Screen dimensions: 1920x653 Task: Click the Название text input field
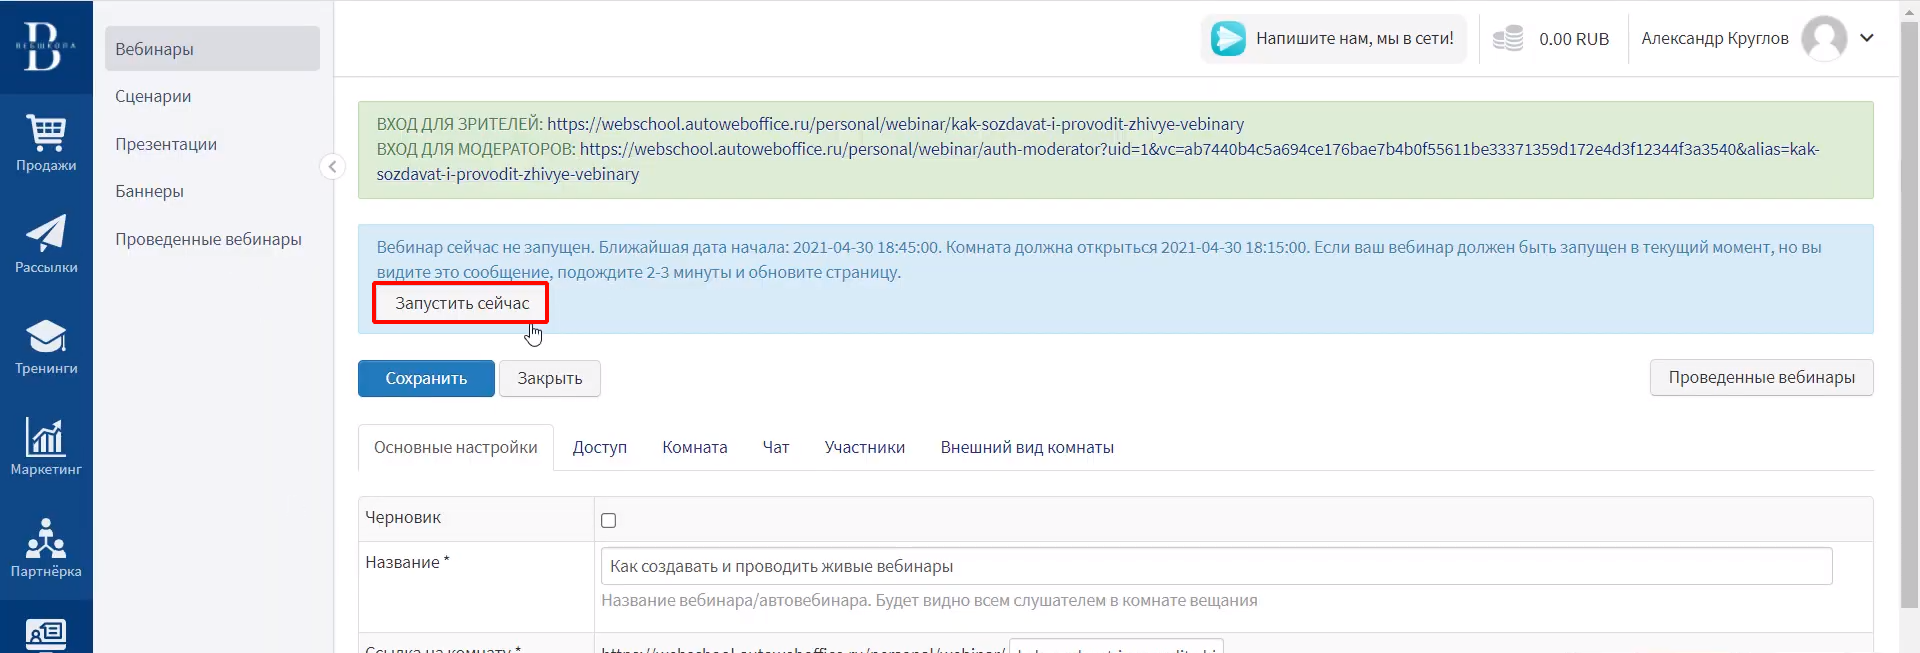point(1215,566)
